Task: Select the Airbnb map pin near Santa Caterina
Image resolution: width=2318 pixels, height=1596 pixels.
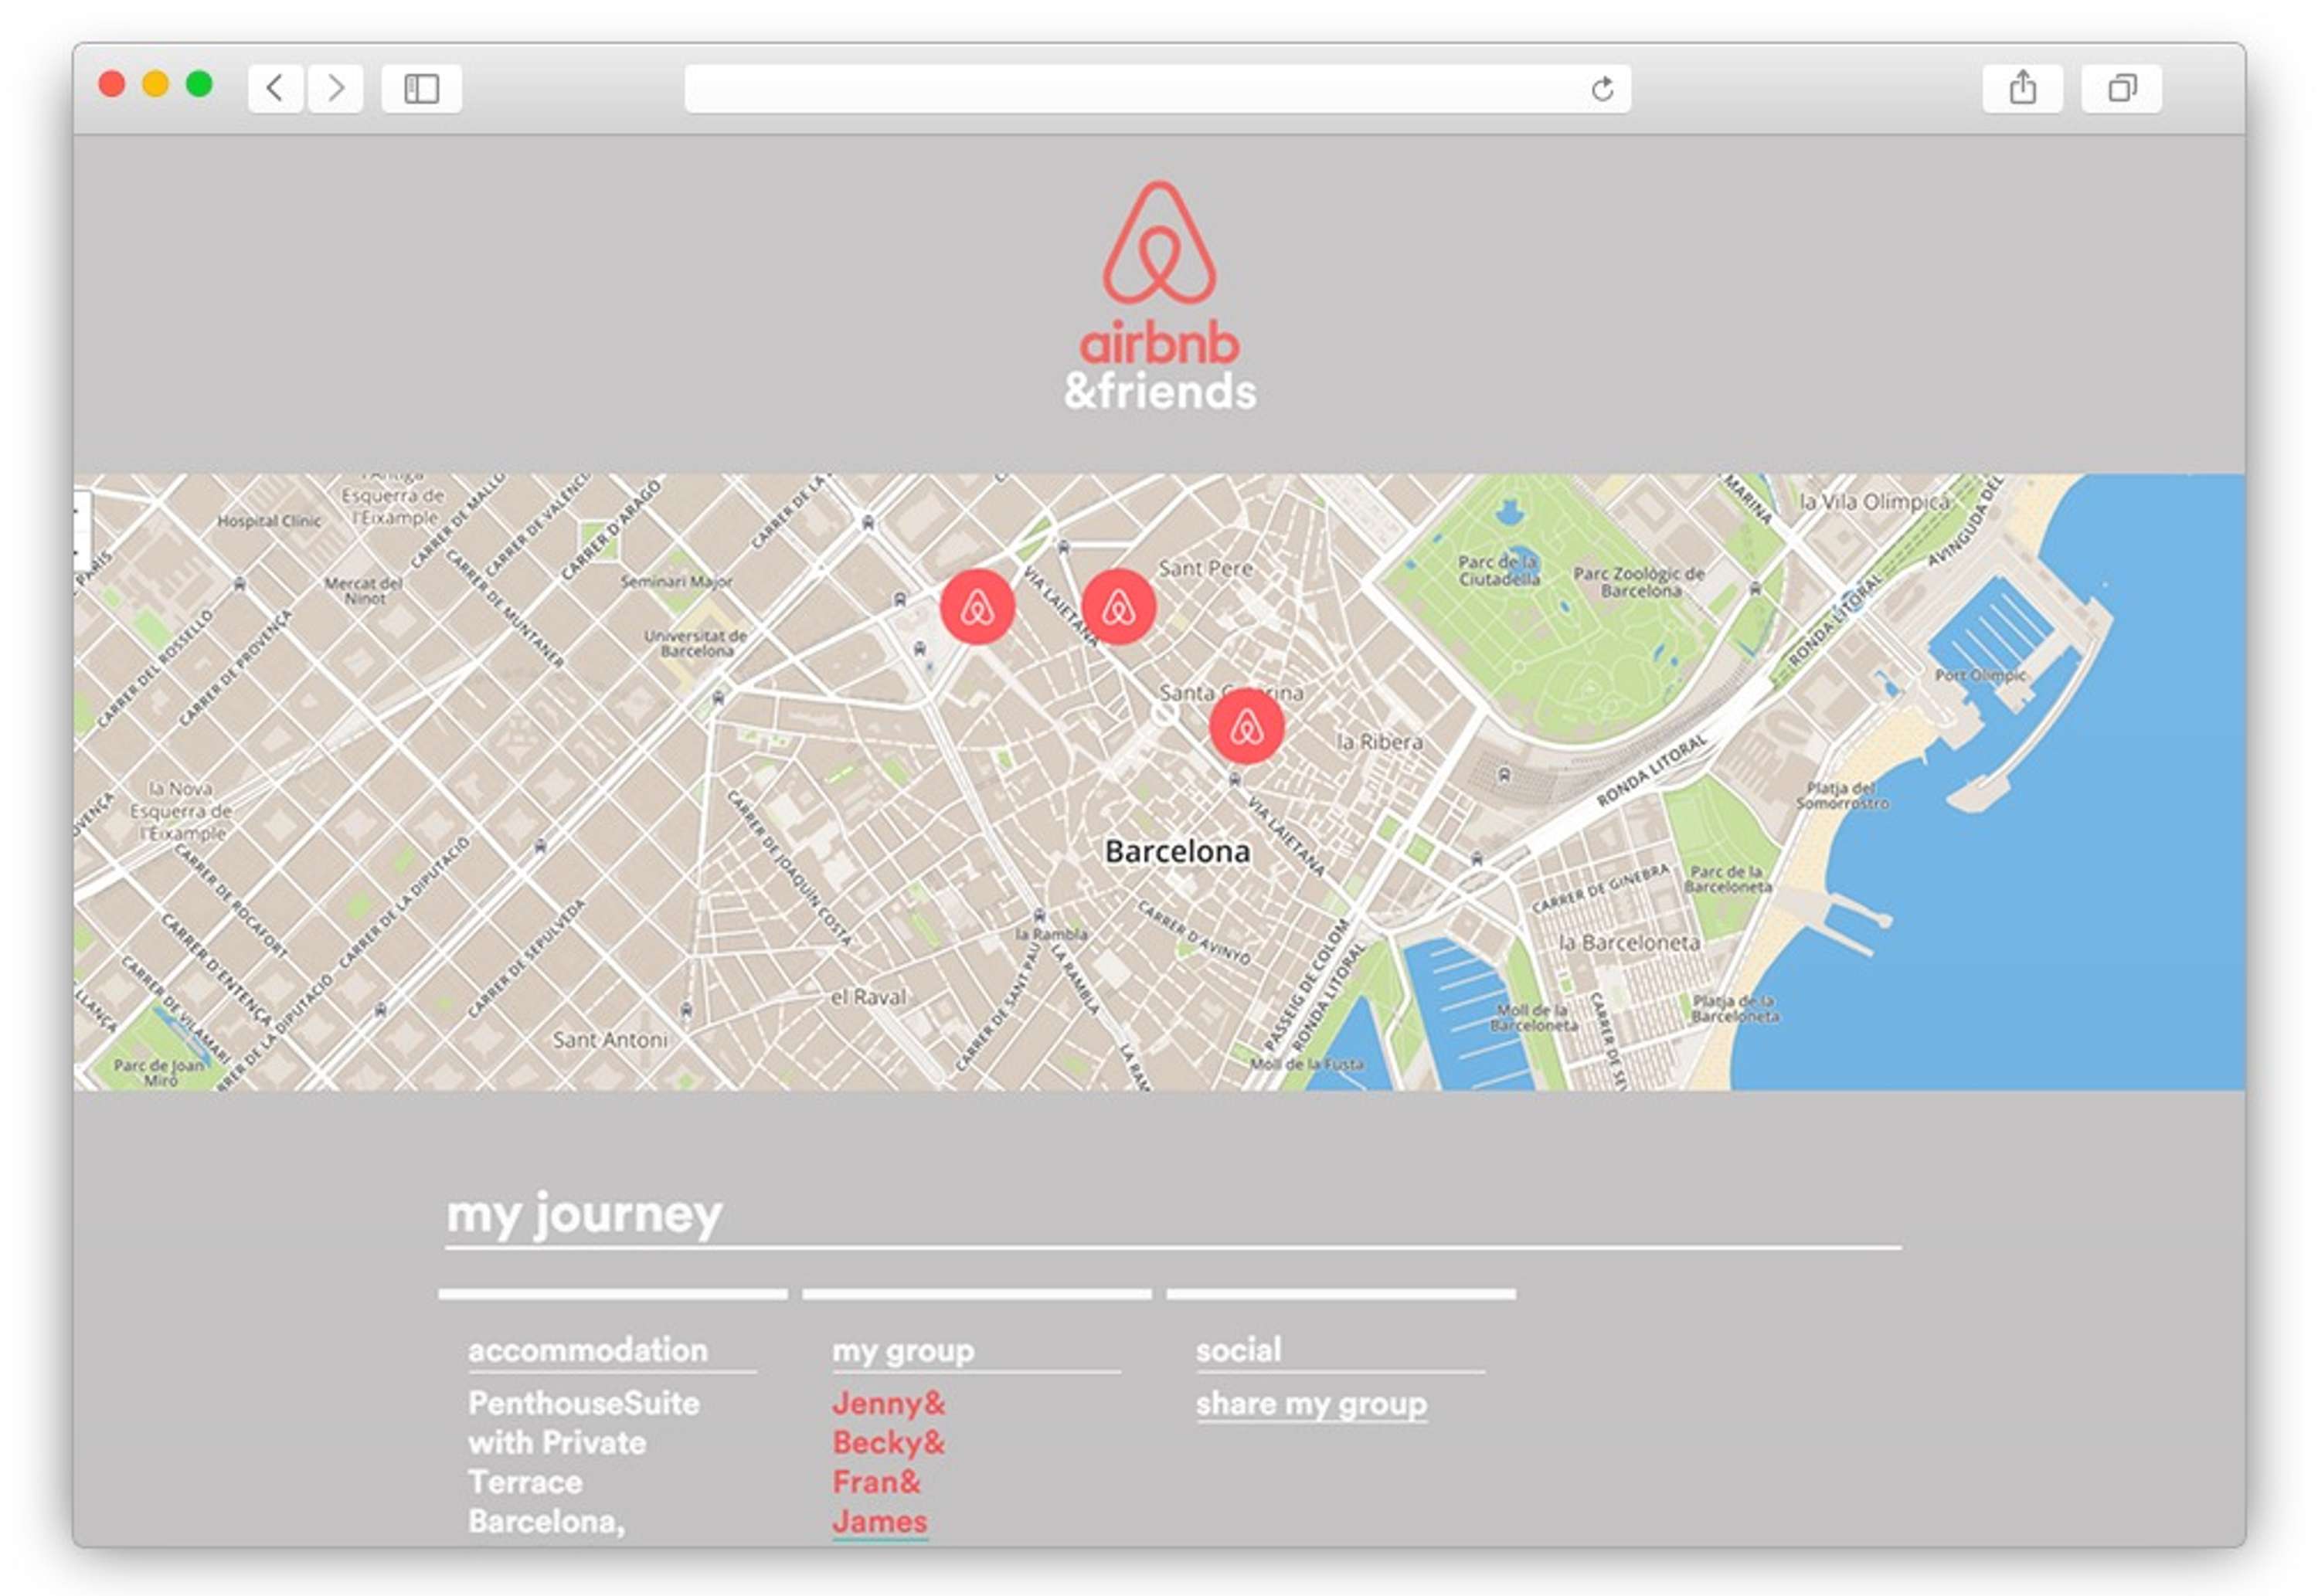Action: tap(1246, 726)
